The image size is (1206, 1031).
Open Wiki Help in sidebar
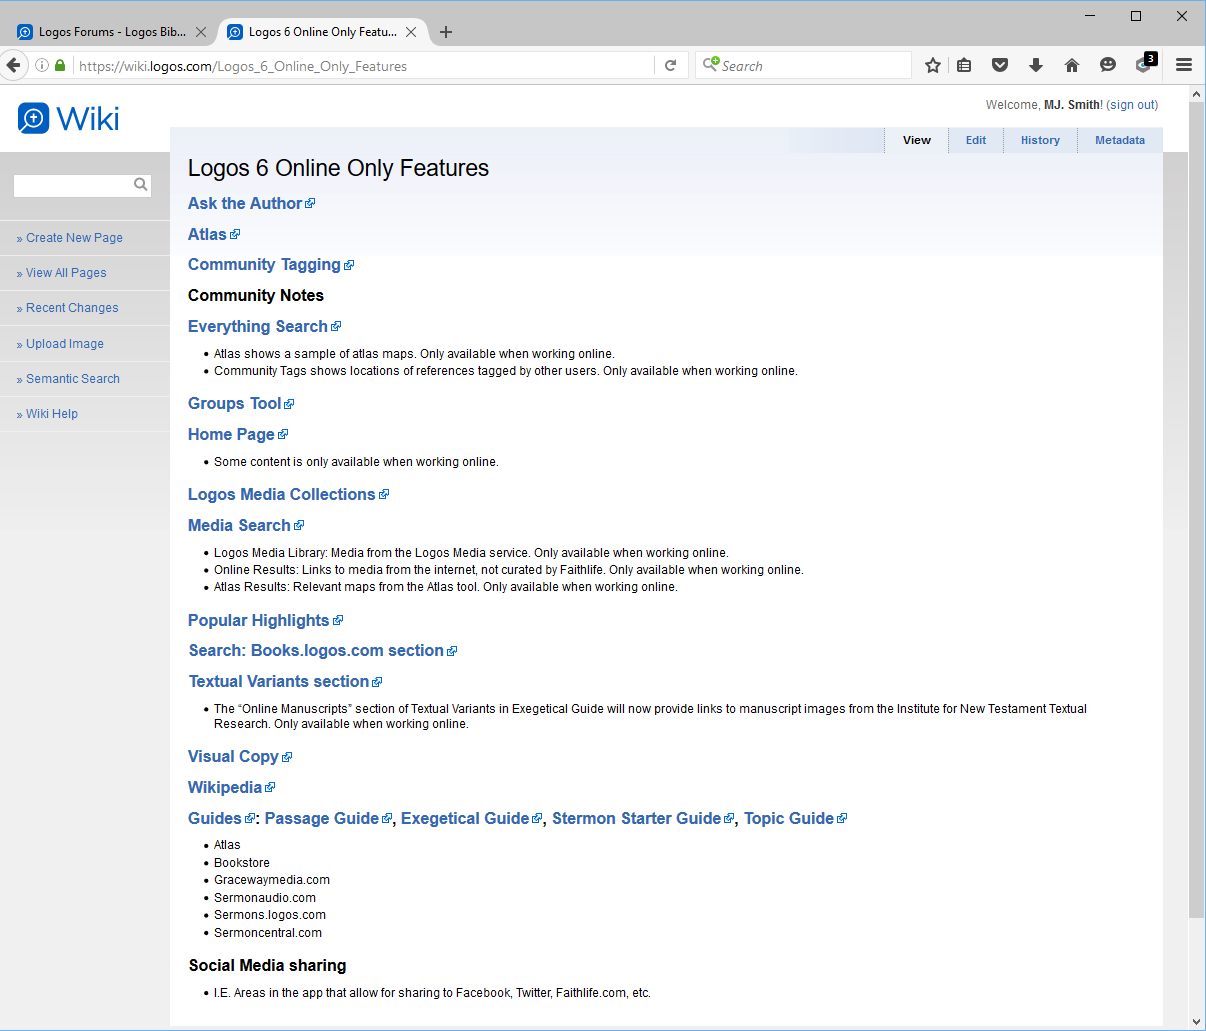click(x=52, y=414)
